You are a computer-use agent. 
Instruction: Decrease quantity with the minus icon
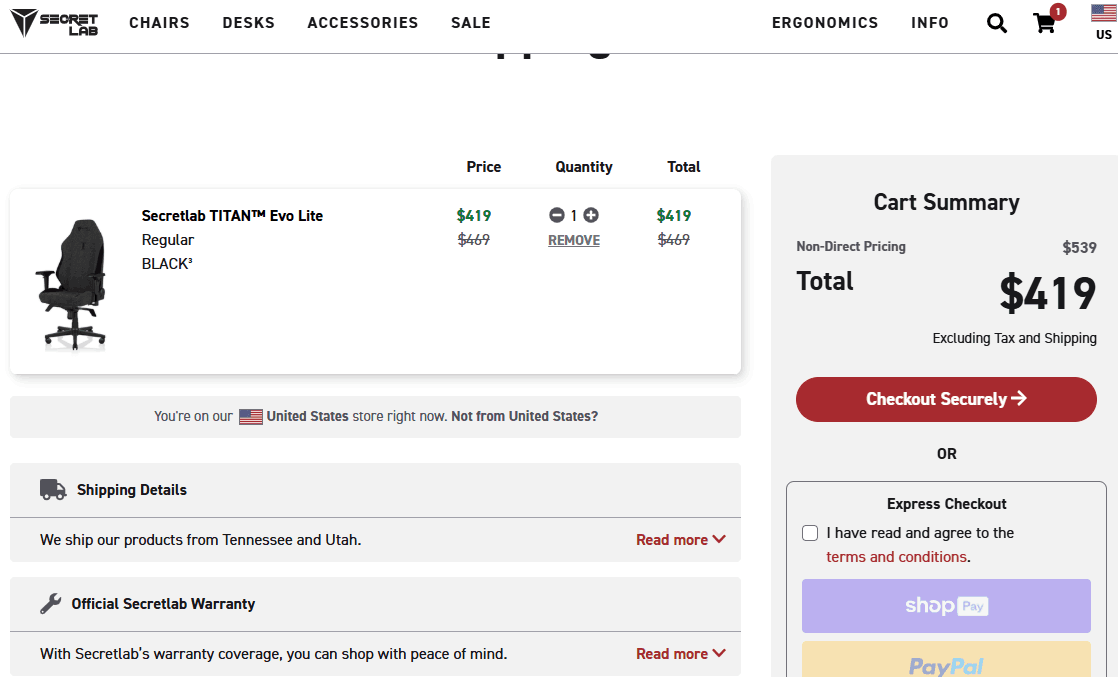tap(557, 215)
